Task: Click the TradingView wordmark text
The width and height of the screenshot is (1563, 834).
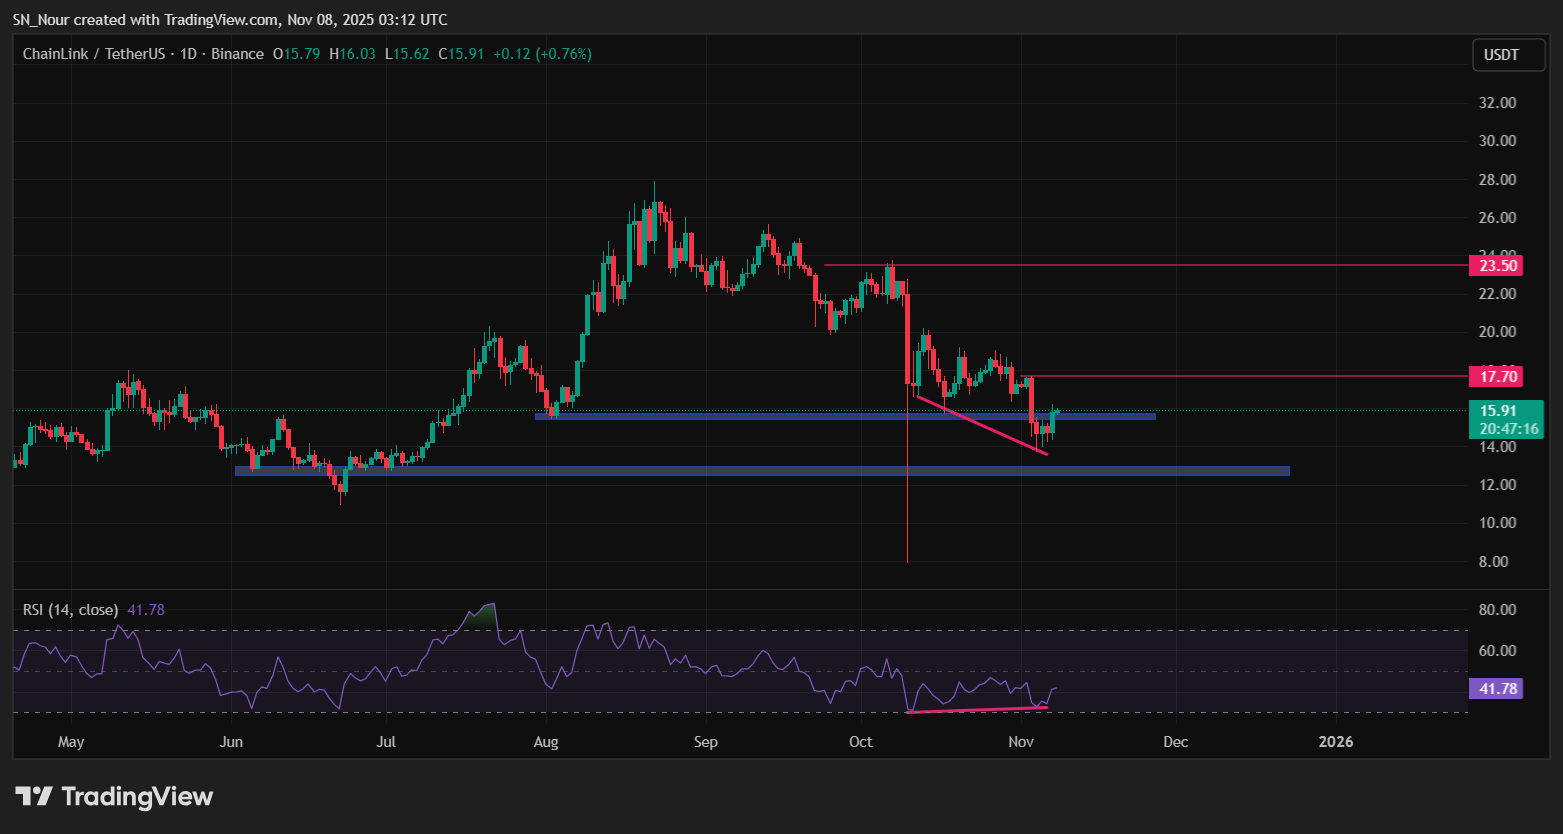Action: [137, 797]
